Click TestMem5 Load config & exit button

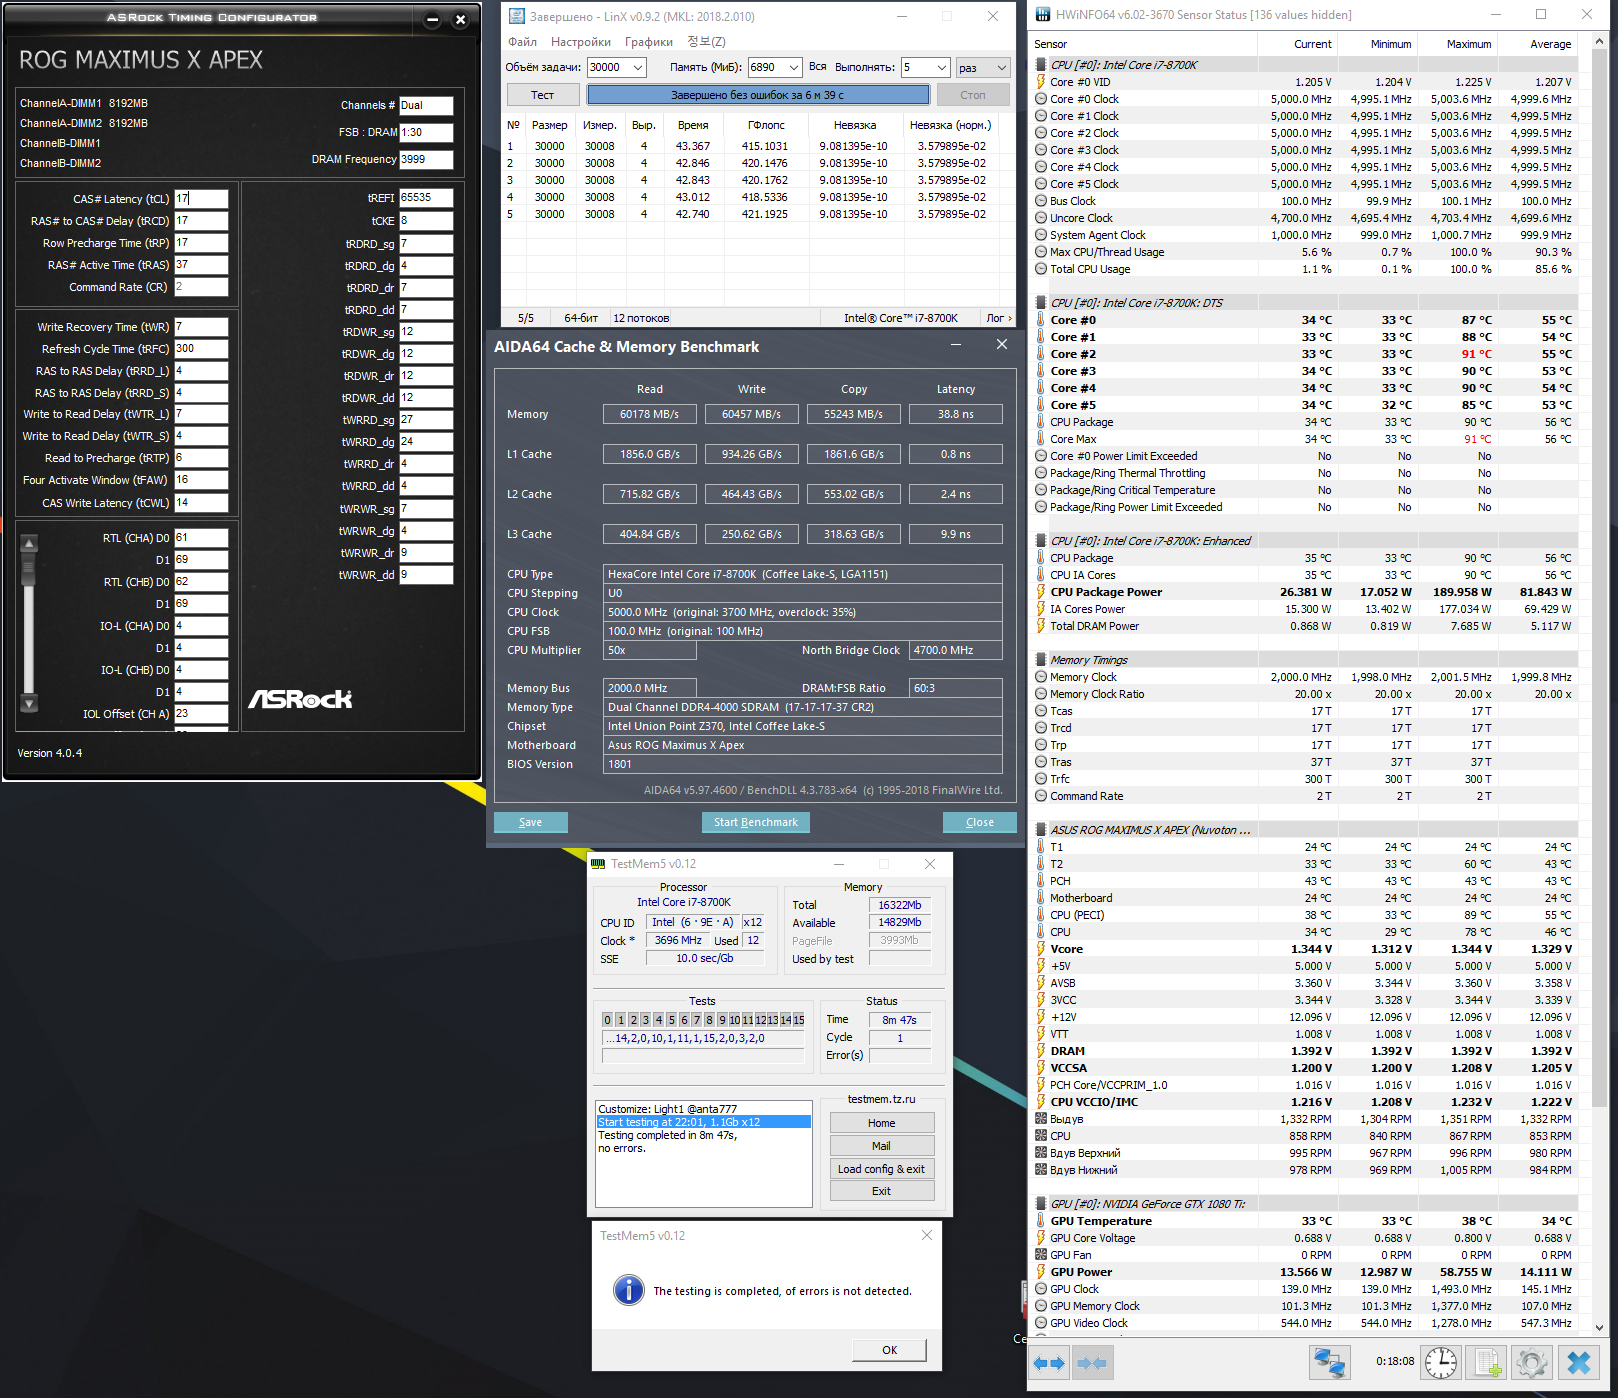point(881,1169)
